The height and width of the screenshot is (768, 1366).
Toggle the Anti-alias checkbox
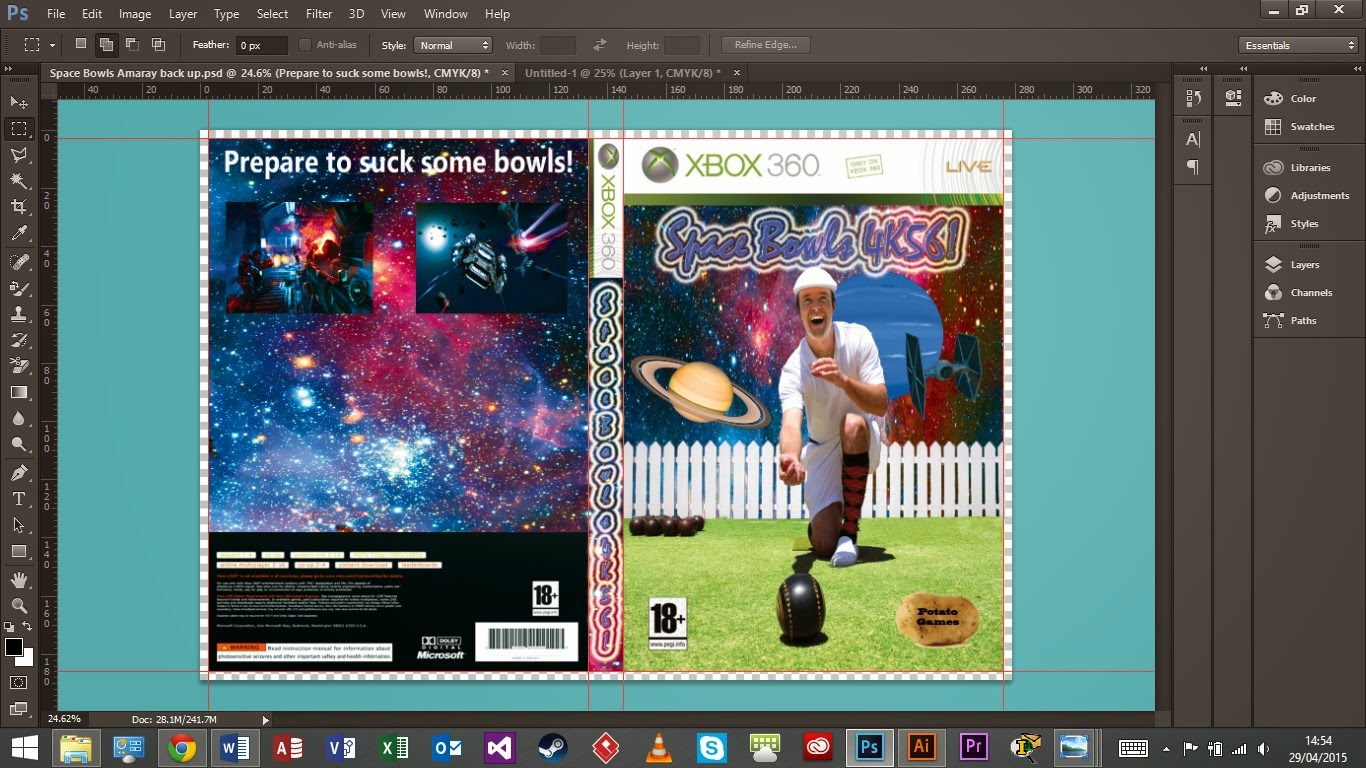305,45
